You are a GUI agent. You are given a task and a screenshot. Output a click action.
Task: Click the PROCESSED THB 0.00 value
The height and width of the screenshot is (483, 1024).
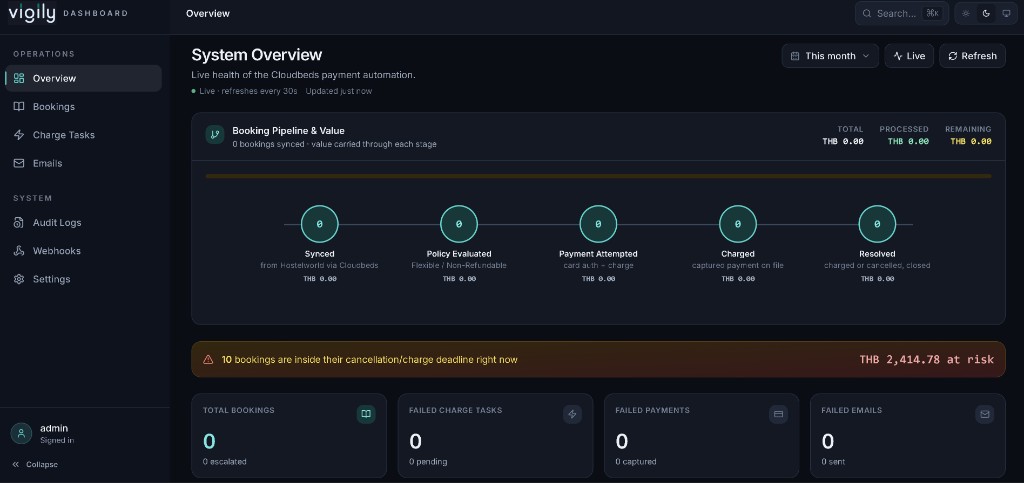[x=908, y=142]
